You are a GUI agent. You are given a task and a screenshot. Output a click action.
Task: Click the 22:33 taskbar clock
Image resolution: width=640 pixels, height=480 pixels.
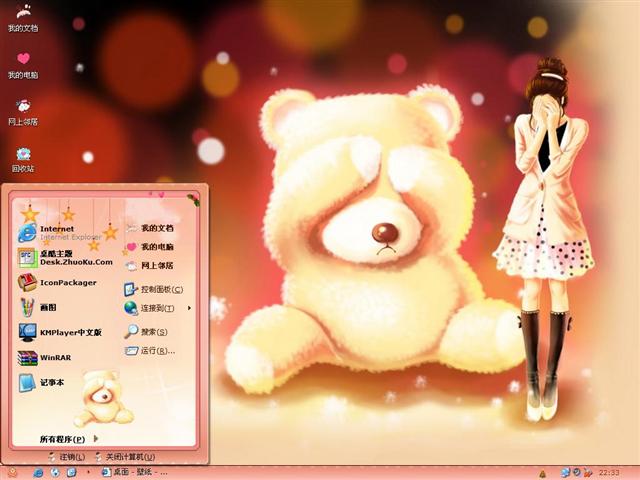[x=609, y=473]
